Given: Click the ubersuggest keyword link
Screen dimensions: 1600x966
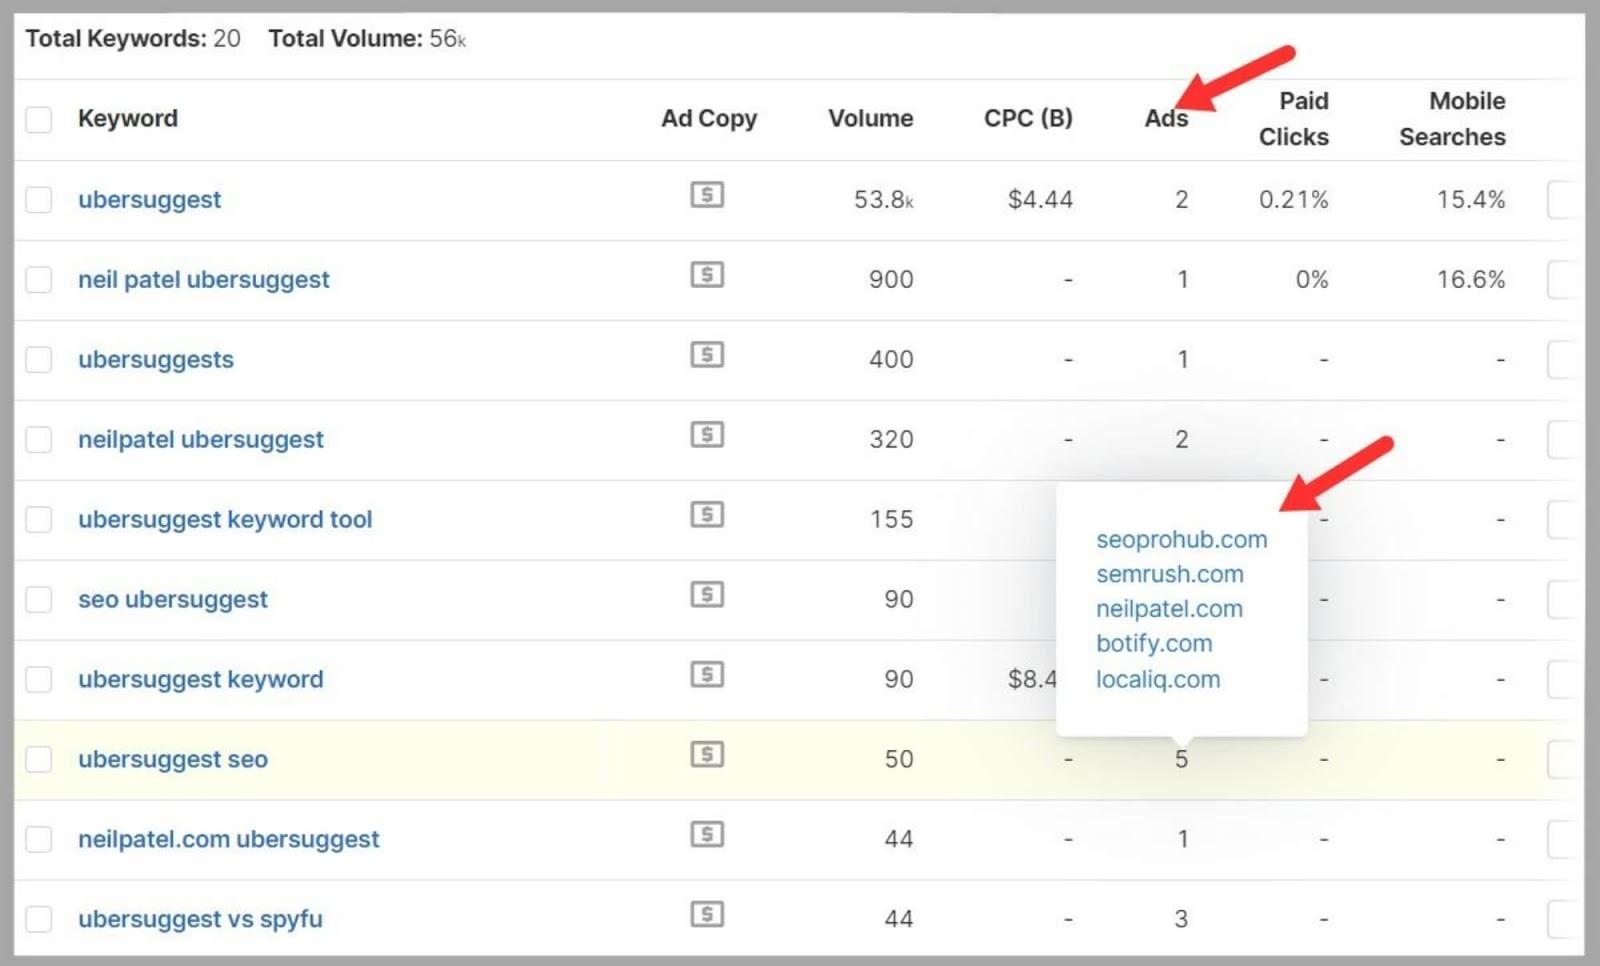Looking at the screenshot, I should pos(200,678).
